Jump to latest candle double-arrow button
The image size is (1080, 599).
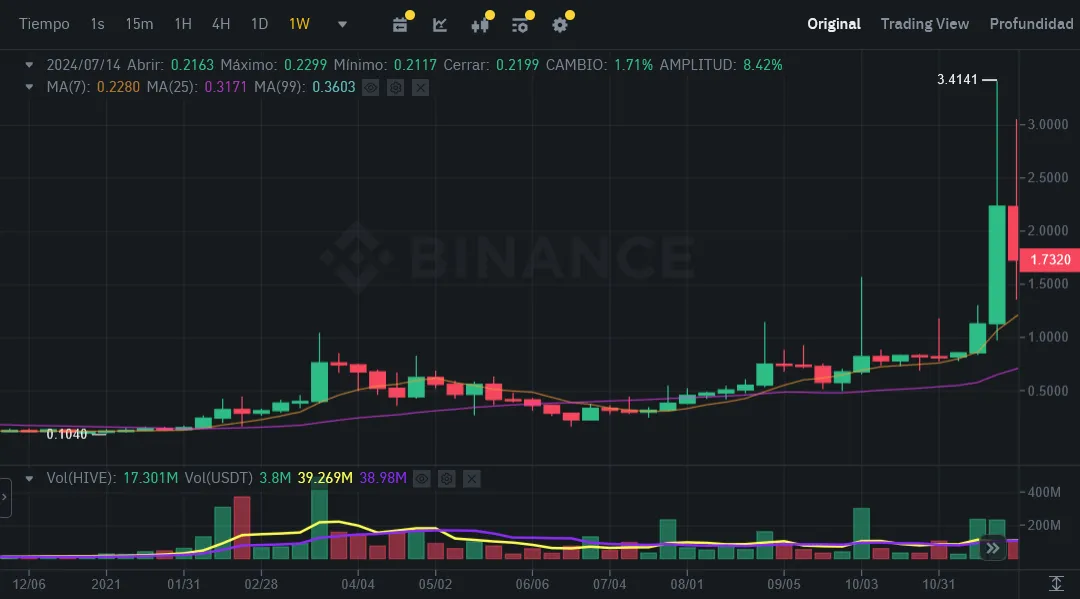click(x=993, y=549)
